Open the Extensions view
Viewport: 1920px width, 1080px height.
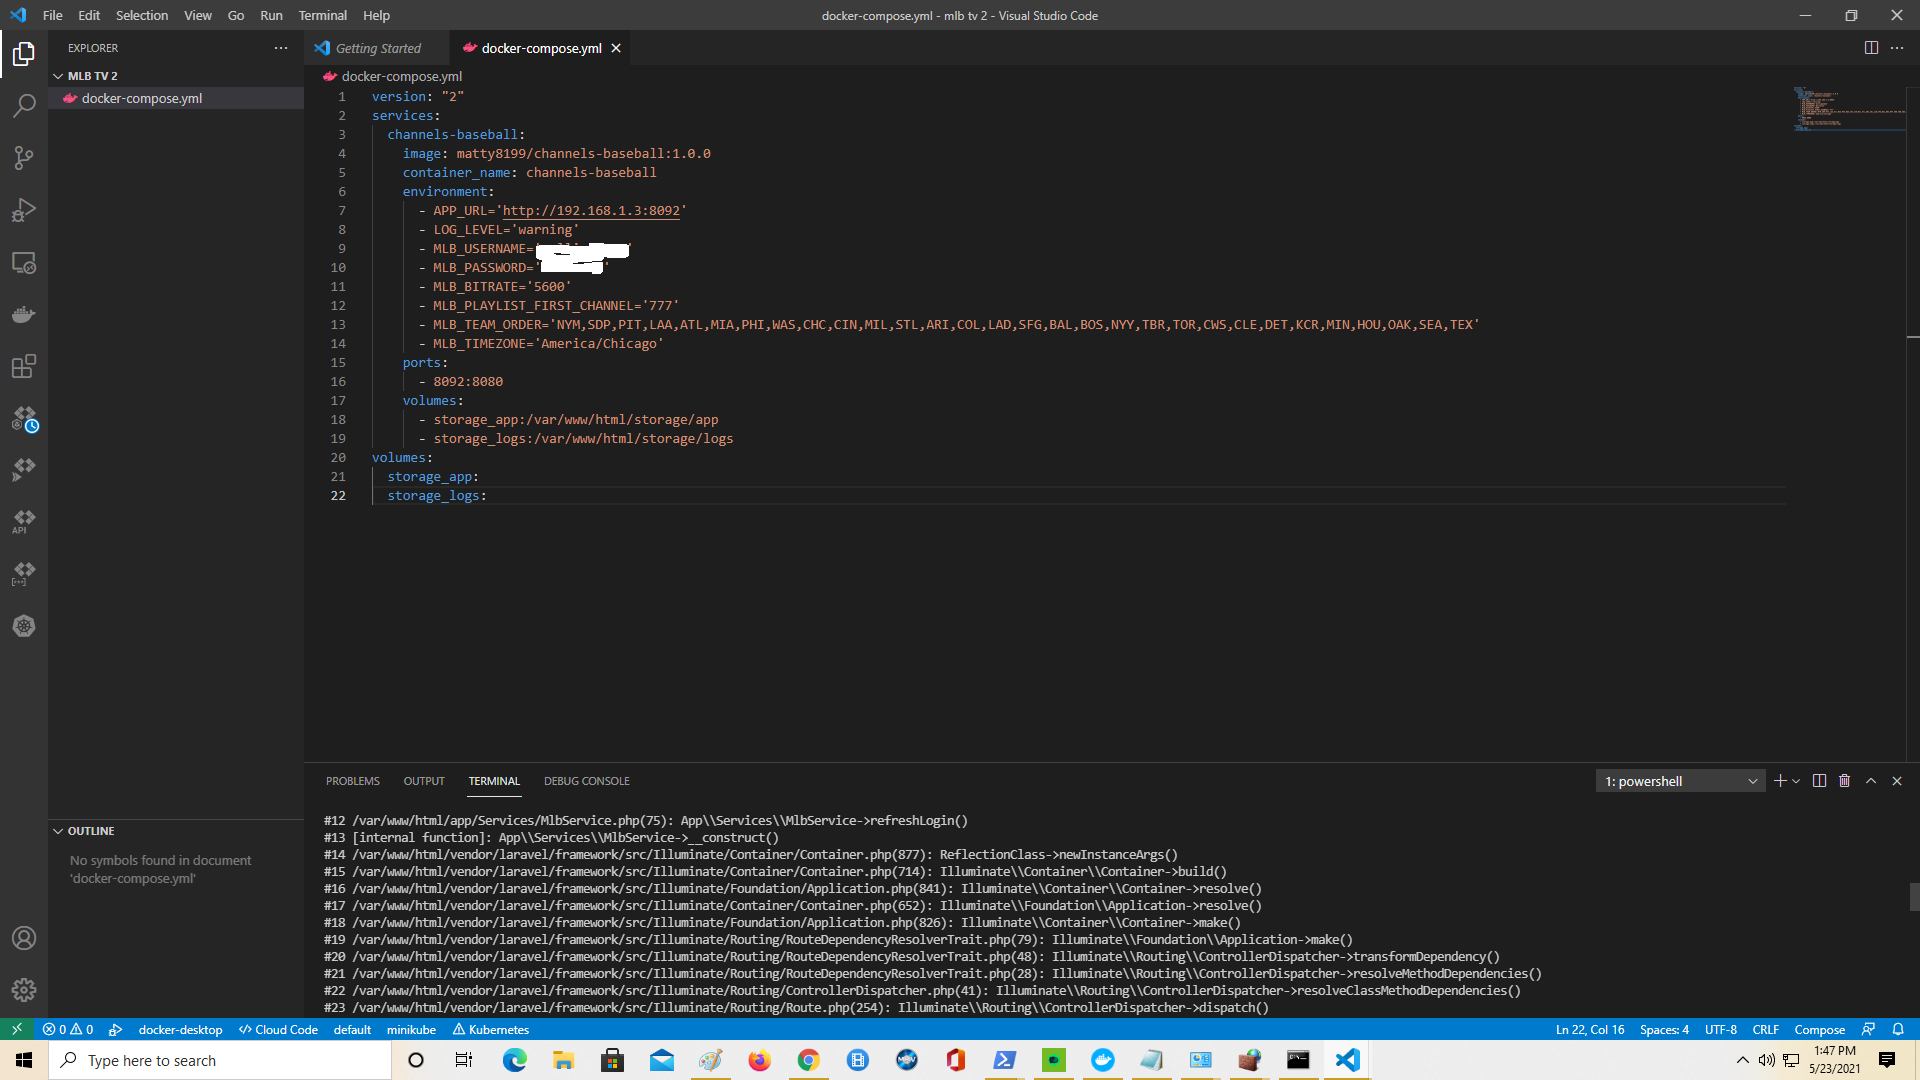(24, 366)
